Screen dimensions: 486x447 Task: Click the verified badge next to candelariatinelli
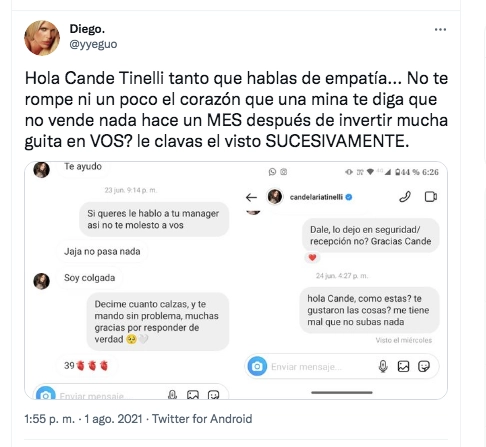[x=349, y=197]
